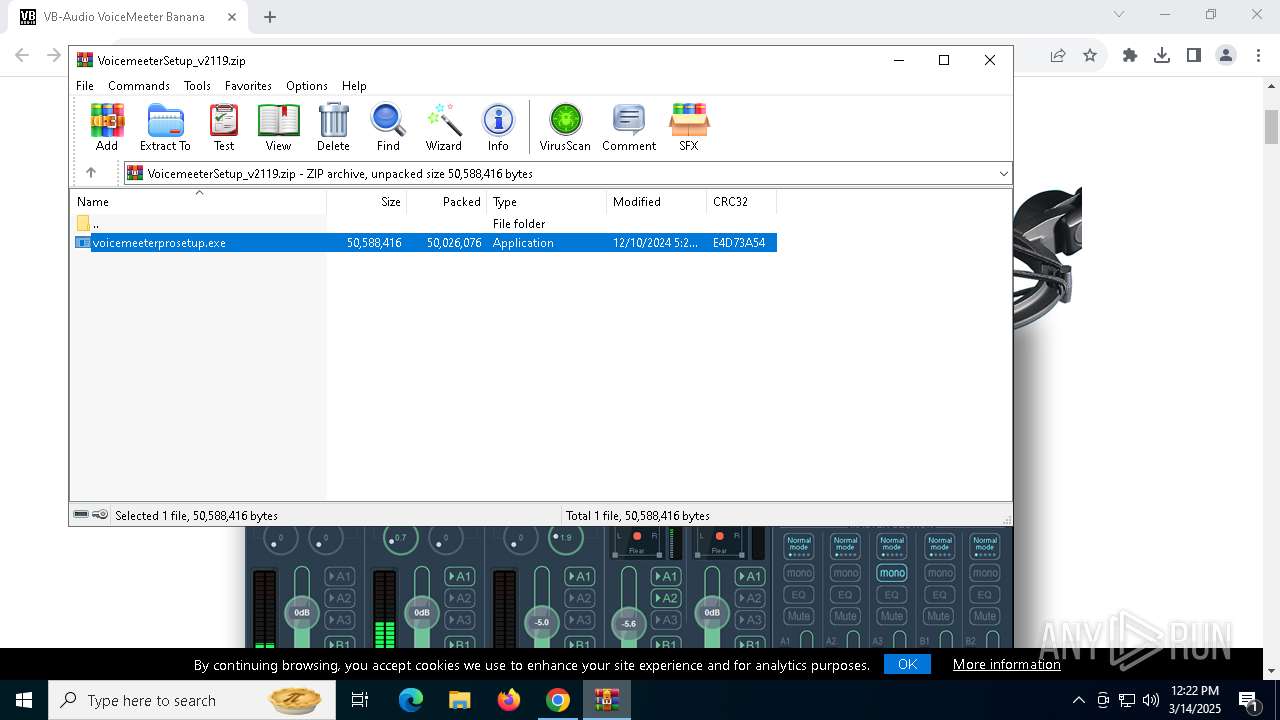This screenshot has width=1280, height=720.
Task: Go up one level with the arrow
Action: [x=91, y=173]
